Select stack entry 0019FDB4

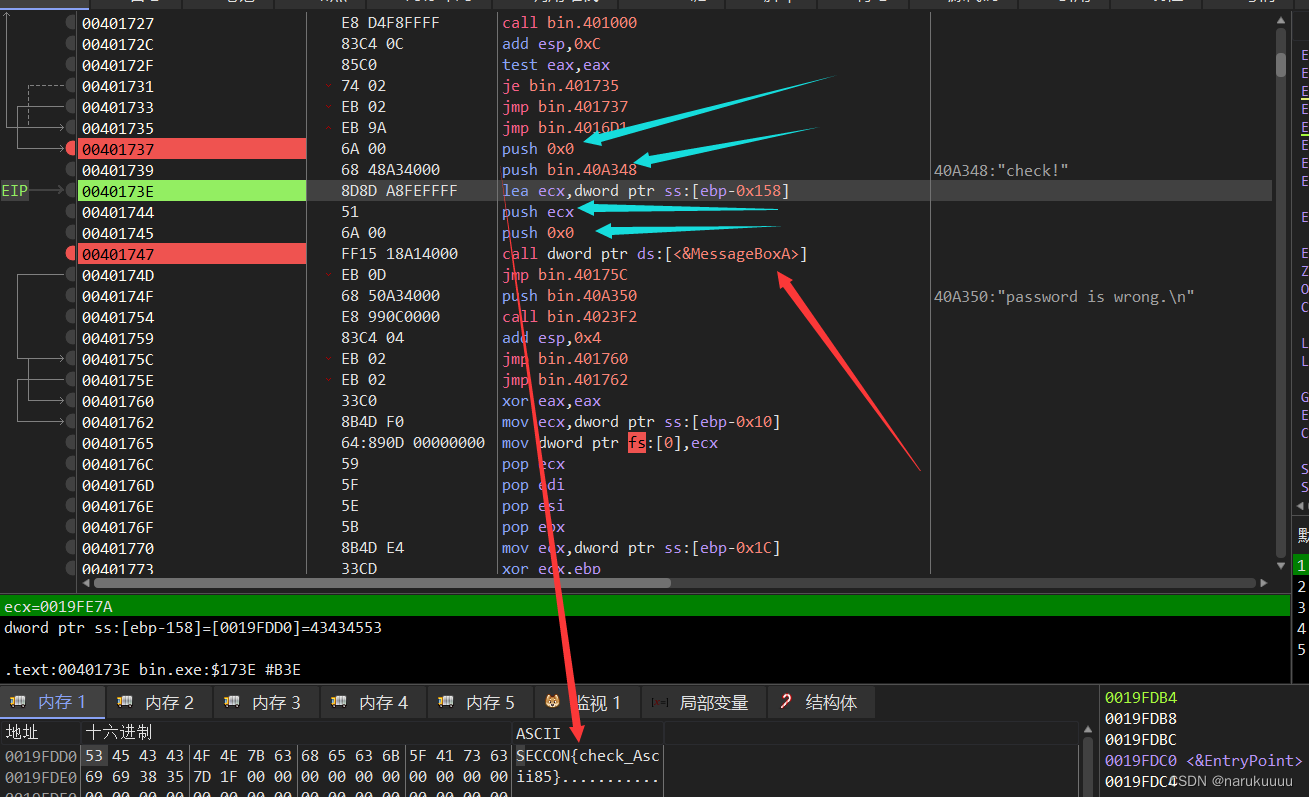[x=1140, y=698]
